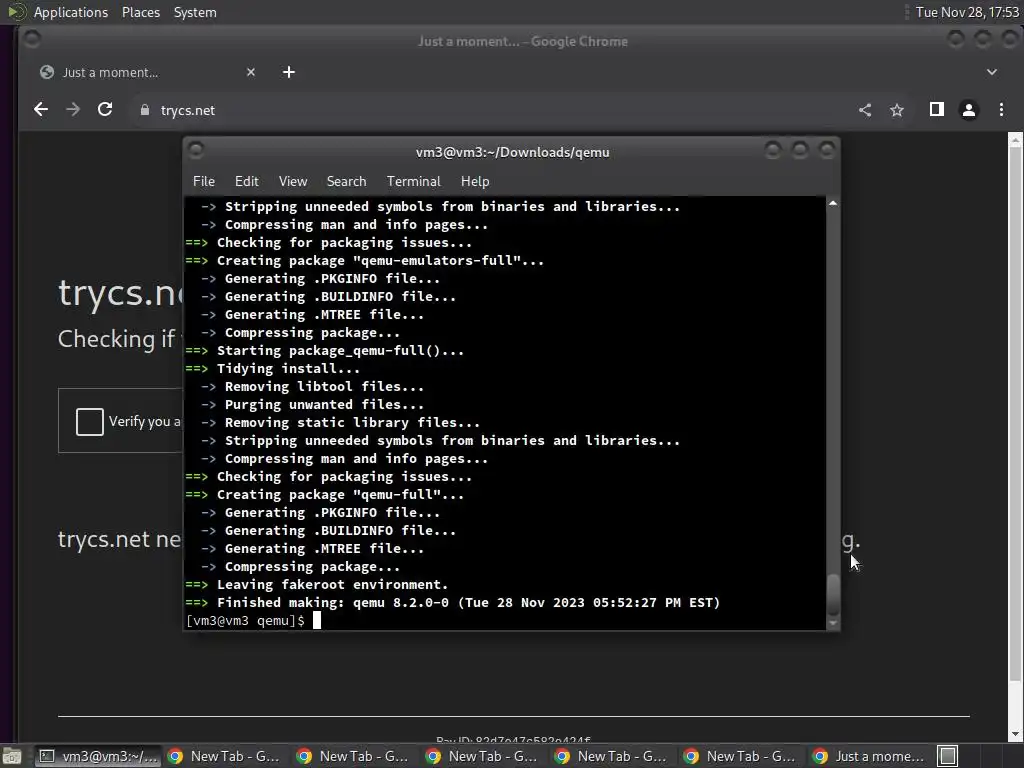Click the terminal scrollbar thumb
1024x768 pixels.
click(x=833, y=594)
